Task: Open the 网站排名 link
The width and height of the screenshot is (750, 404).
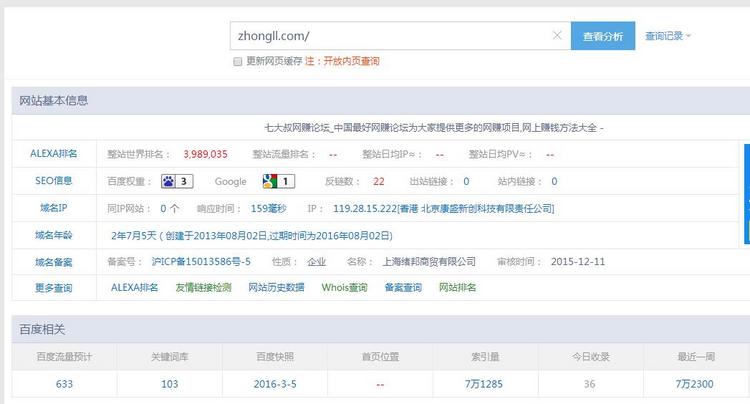Action: point(458,288)
